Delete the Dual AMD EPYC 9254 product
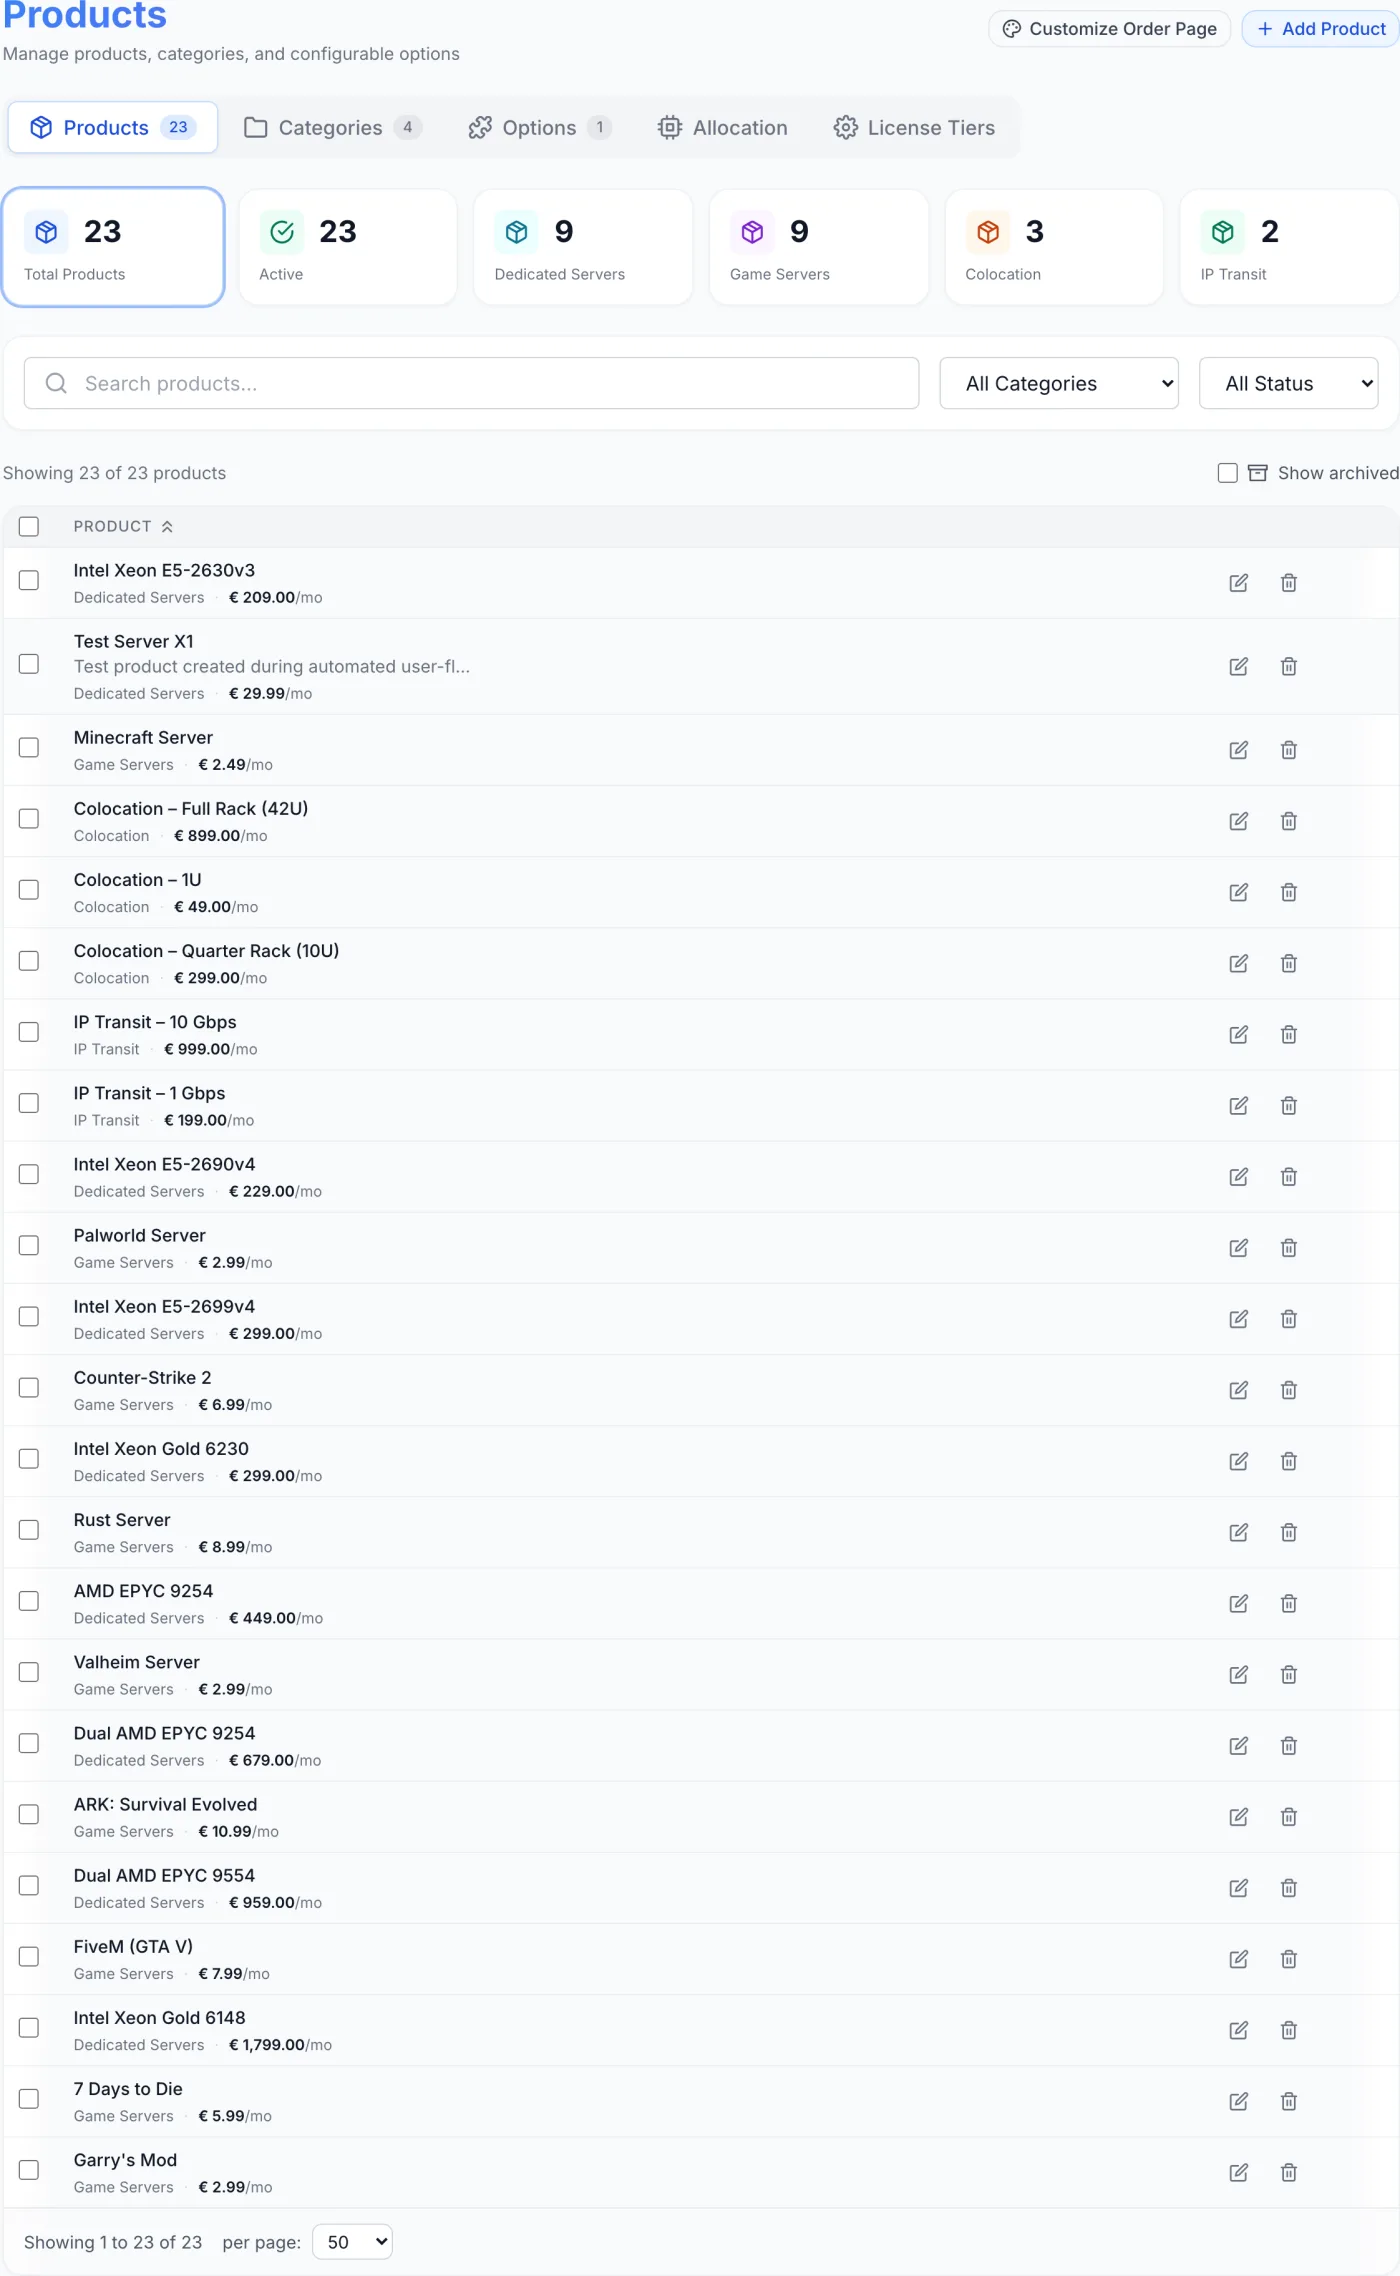Screen dimensions: 1400x2276 tap(1288, 1746)
